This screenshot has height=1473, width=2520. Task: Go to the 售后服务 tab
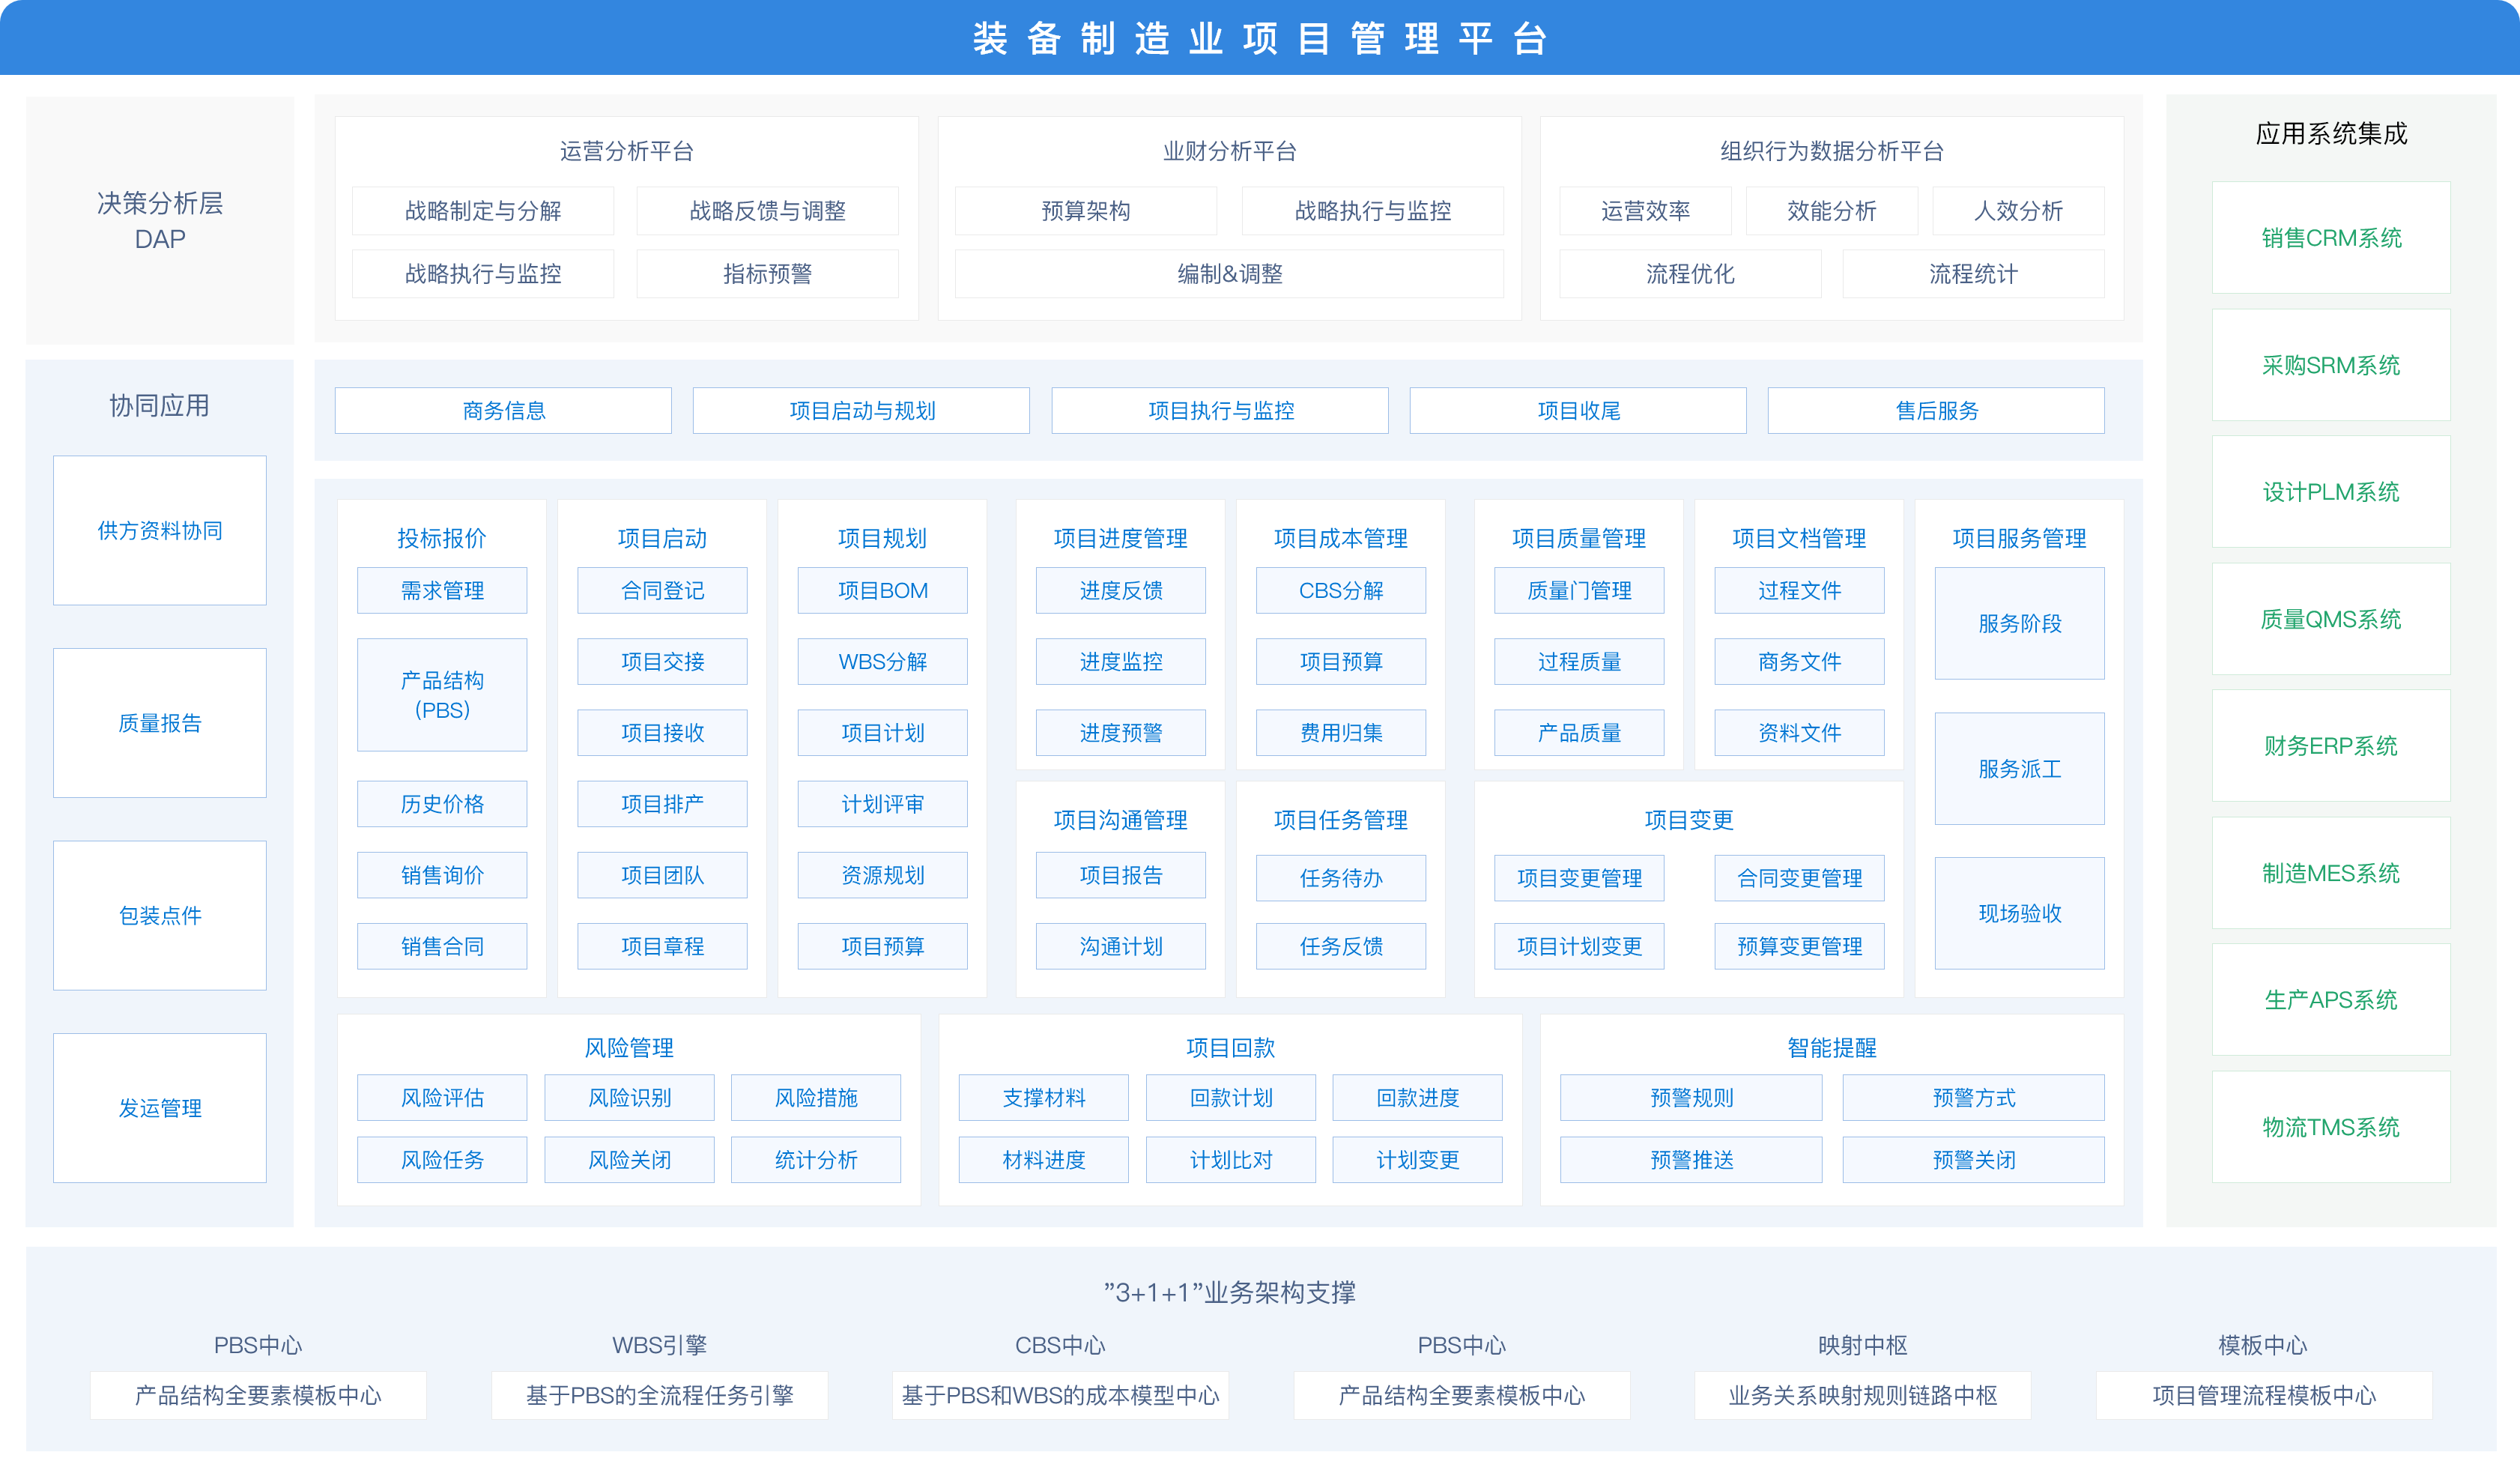1936,410
